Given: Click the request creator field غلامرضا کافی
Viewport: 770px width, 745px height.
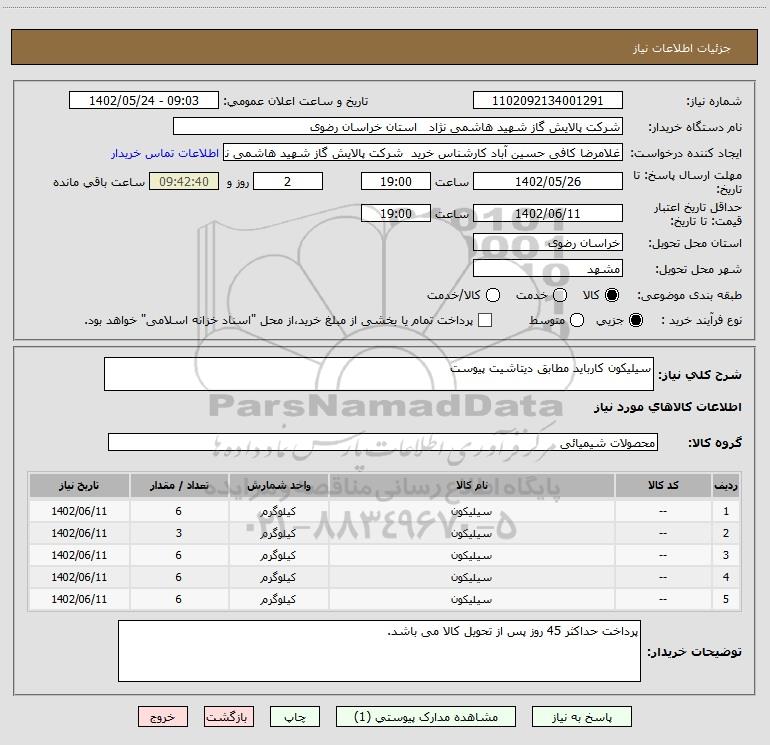Looking at the screenshot, I should [x=423, y=152].
